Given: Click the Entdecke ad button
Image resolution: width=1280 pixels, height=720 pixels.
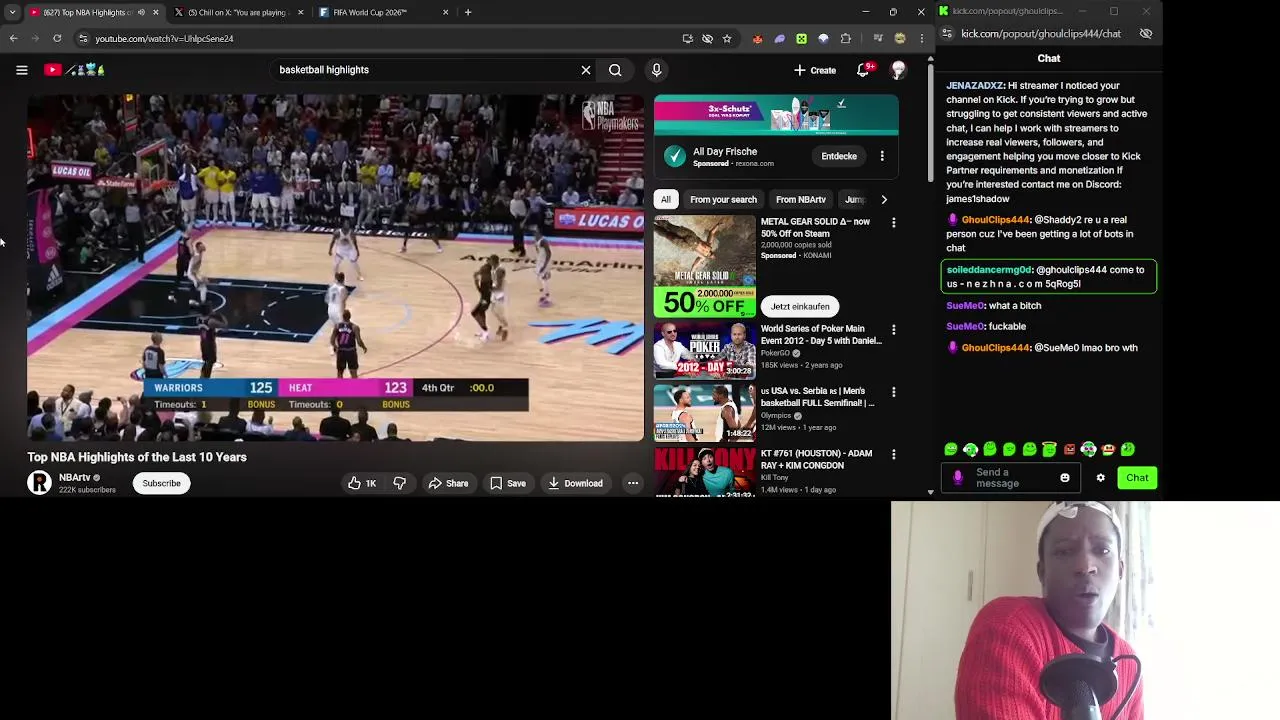Looking at the screenshot, I should [839, 156].
